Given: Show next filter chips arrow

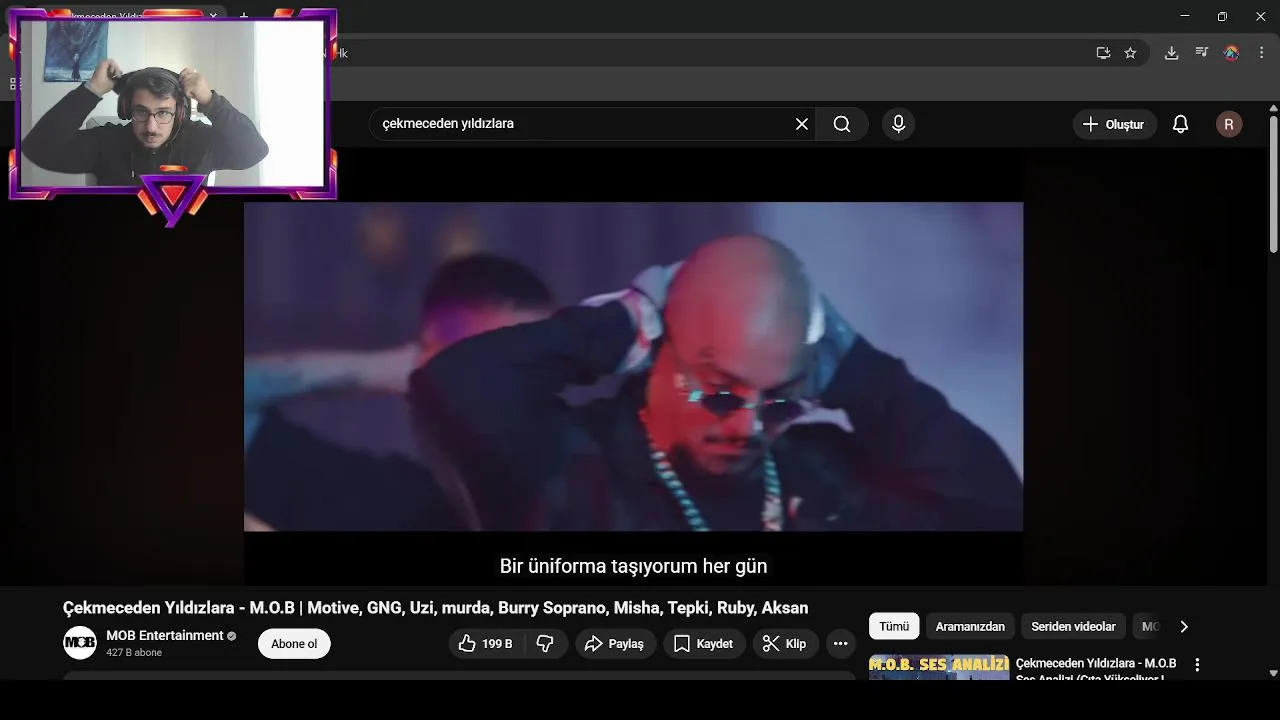Looking at the screenshot, I should pos(1184,627).
